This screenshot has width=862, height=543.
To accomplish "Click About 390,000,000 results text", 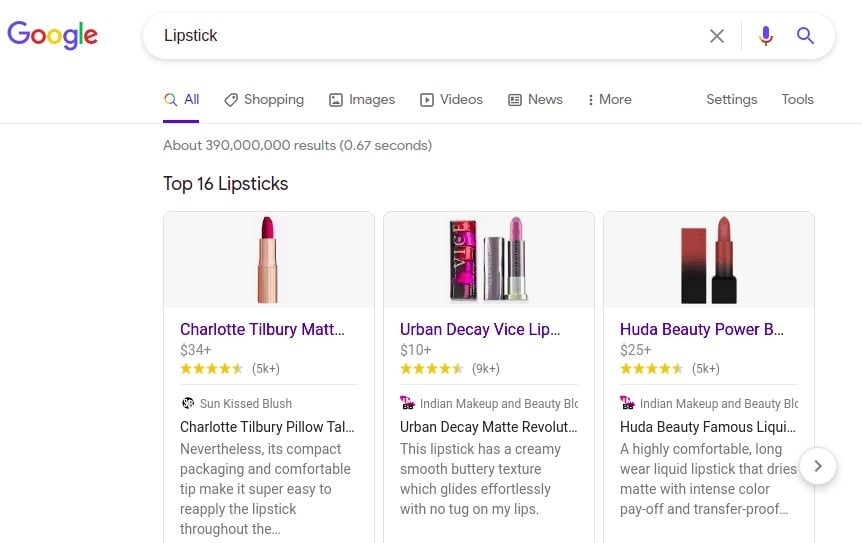I will pos(297,146).
